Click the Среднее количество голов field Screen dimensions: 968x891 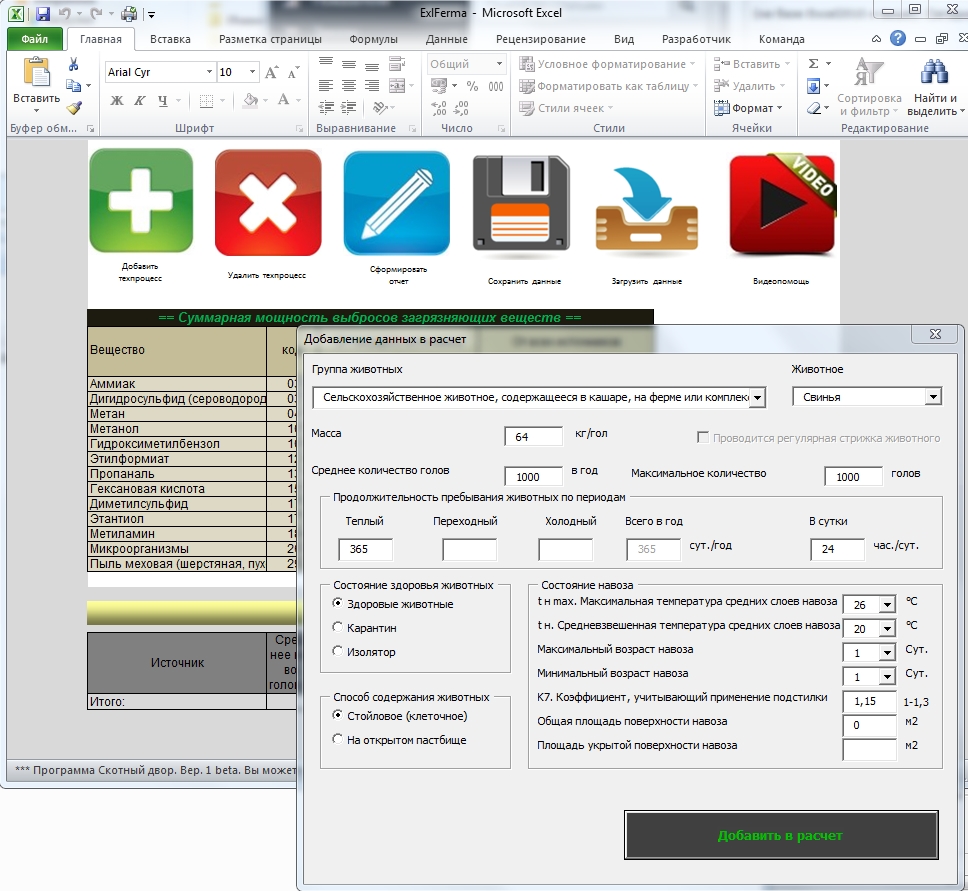(x=533, y=476)
